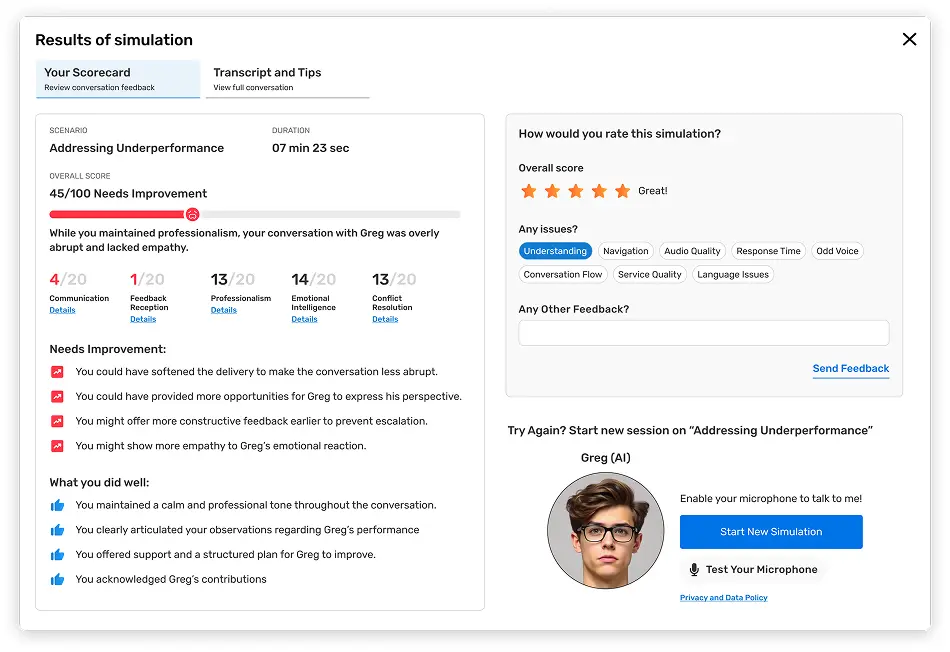The width and height of the screenshot is (950, 652).
Task: Click the first rating star
Action: 528,191
